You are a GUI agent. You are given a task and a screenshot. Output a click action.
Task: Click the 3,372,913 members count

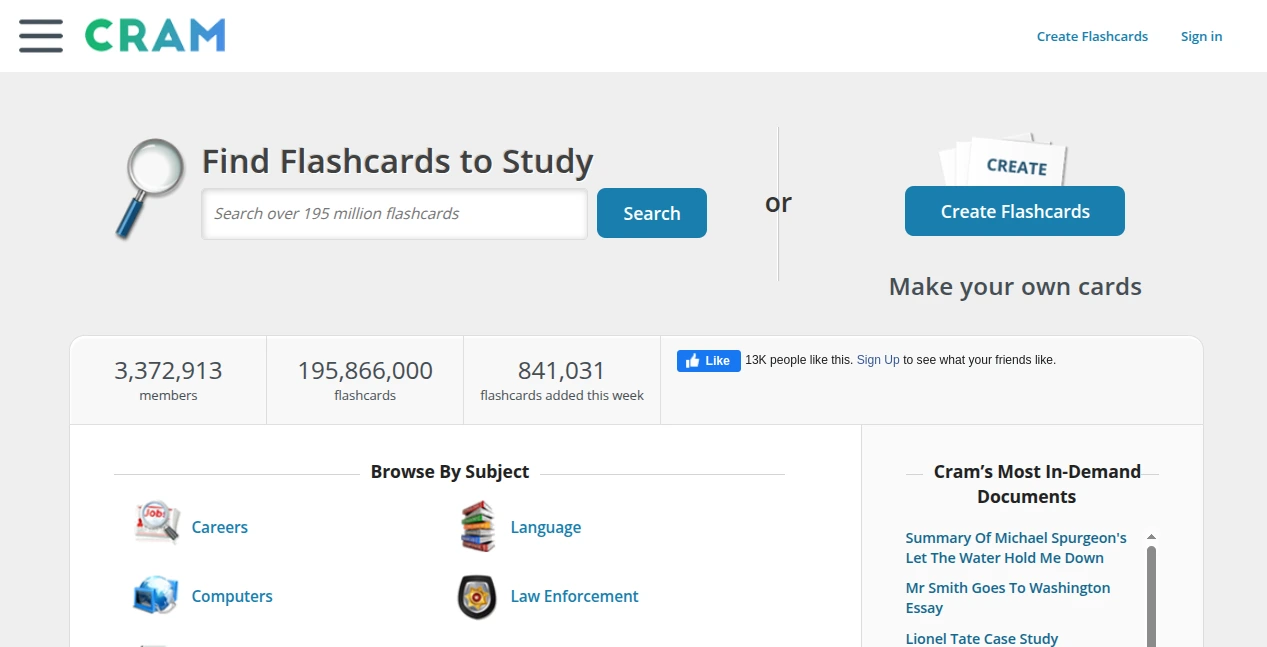point(168,371)
